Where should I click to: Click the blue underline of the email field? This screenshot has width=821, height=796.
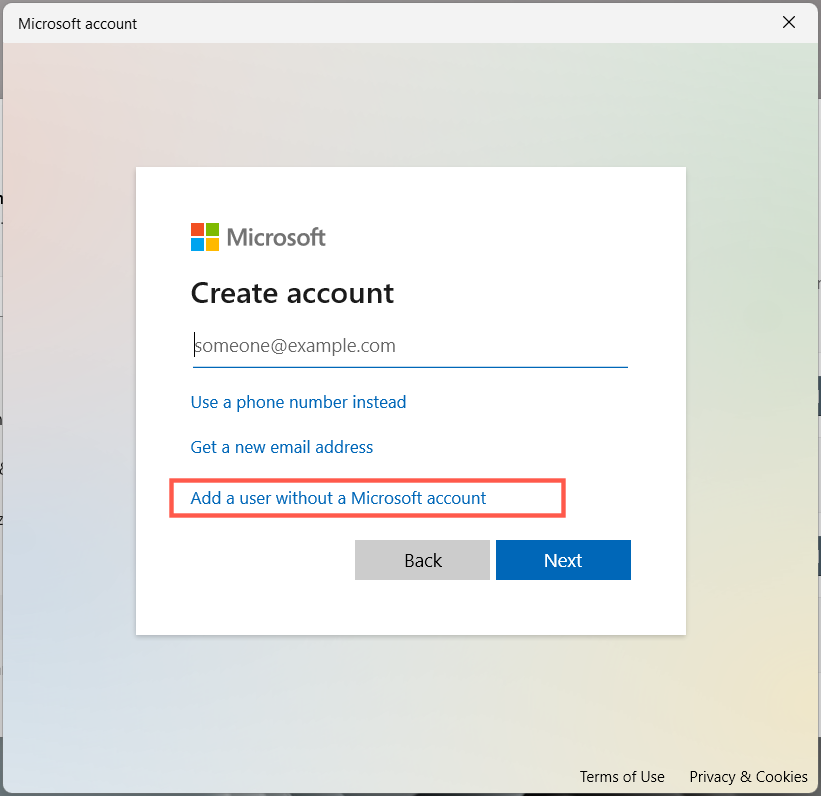[409, 367]
